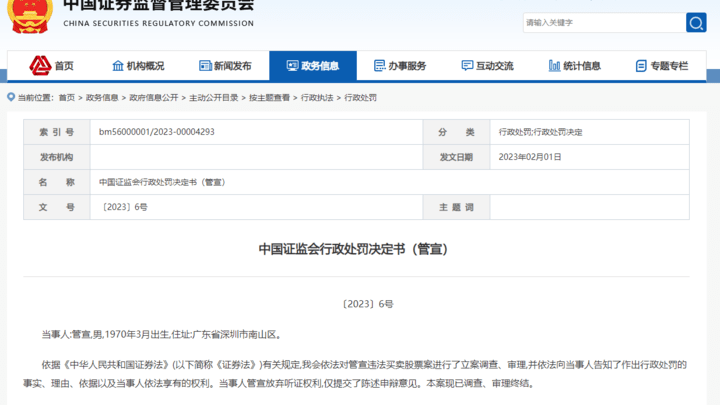Open the 机构概况 navigation tab
This screenshot has width=720, height=405.
tap(138, 66)
